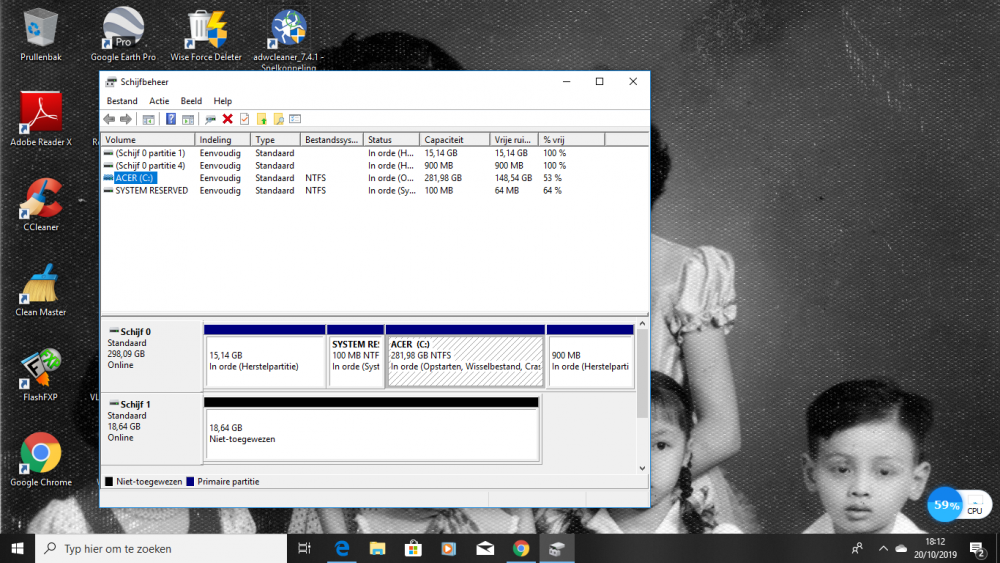Screen dimensions: 1000x563
Task: Open the Beeld menu
Action: click(x=191, y=101)
